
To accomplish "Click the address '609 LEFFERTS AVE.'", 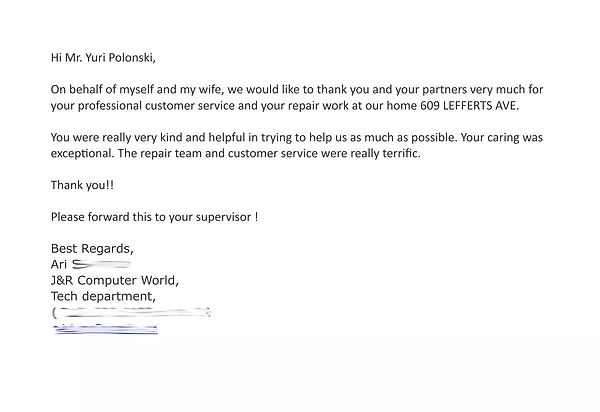I will 470,106.
